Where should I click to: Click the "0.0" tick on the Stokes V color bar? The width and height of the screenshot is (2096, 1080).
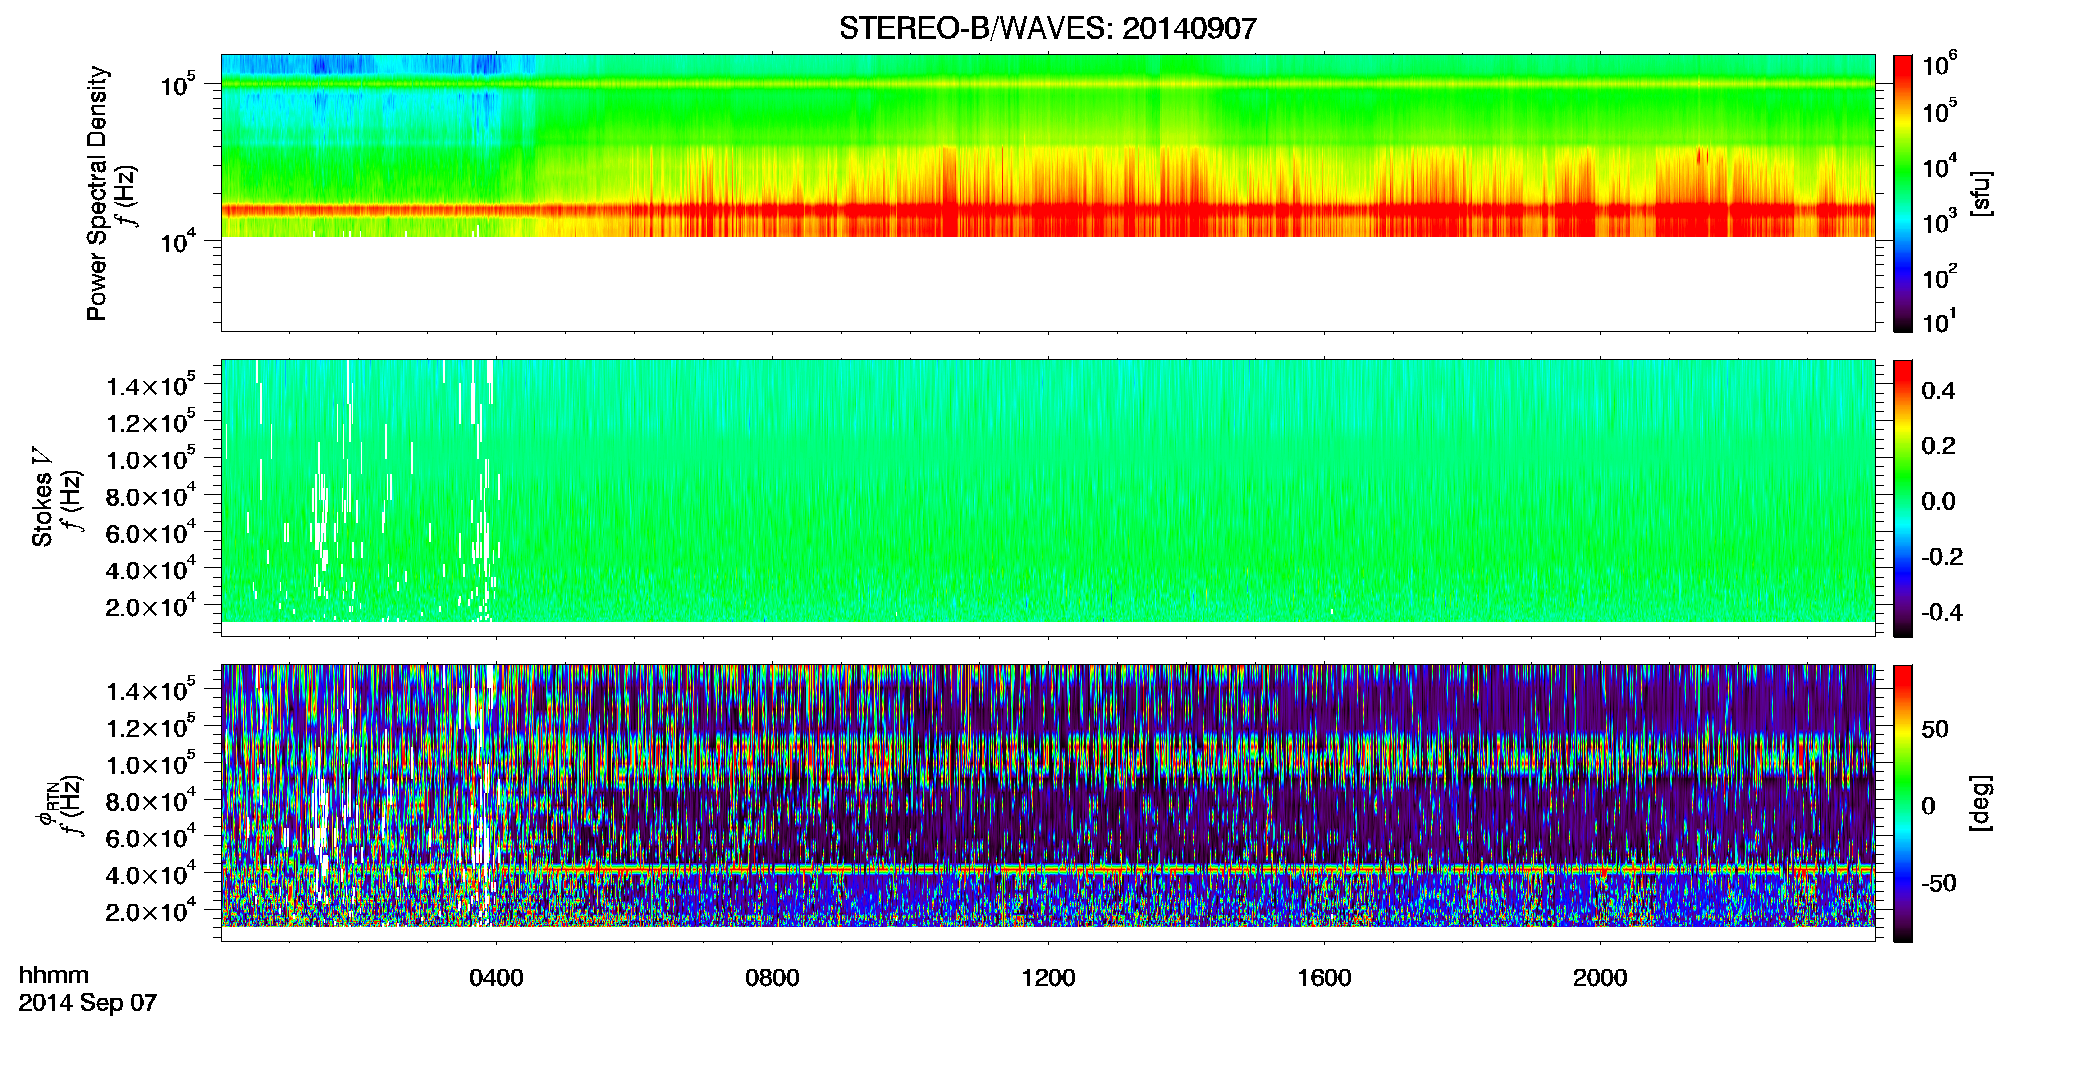(1938, 502)
